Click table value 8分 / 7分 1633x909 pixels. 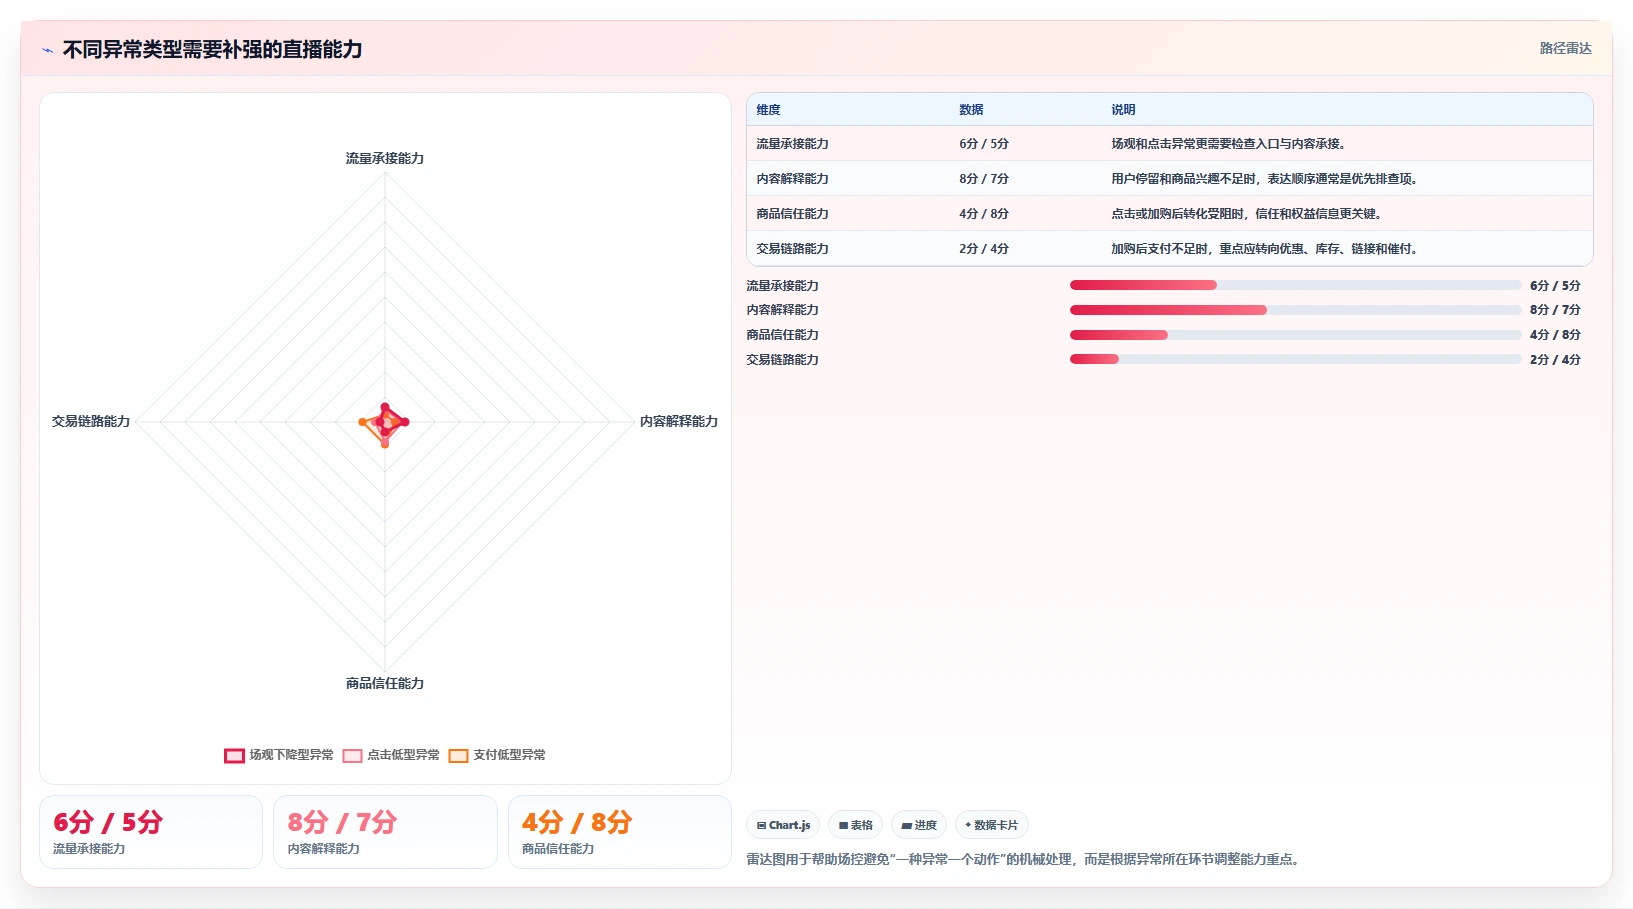(984, 179)
